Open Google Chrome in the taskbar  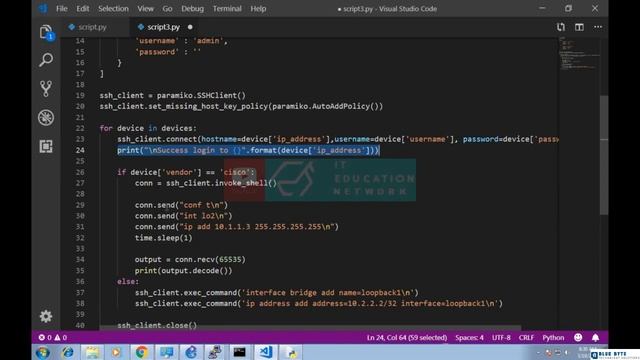[x=141, y=352]
